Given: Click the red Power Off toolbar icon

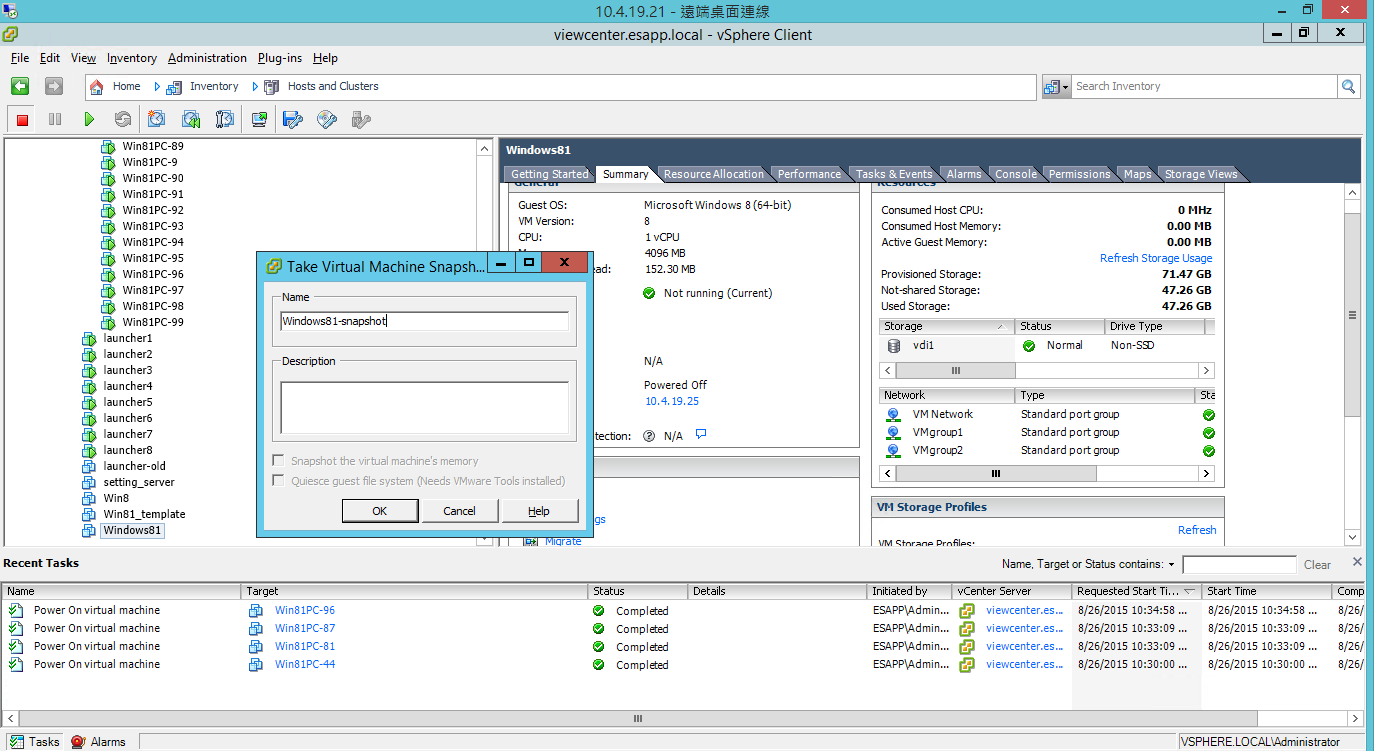Looking at the screenshot, I should tap(22, 120).
